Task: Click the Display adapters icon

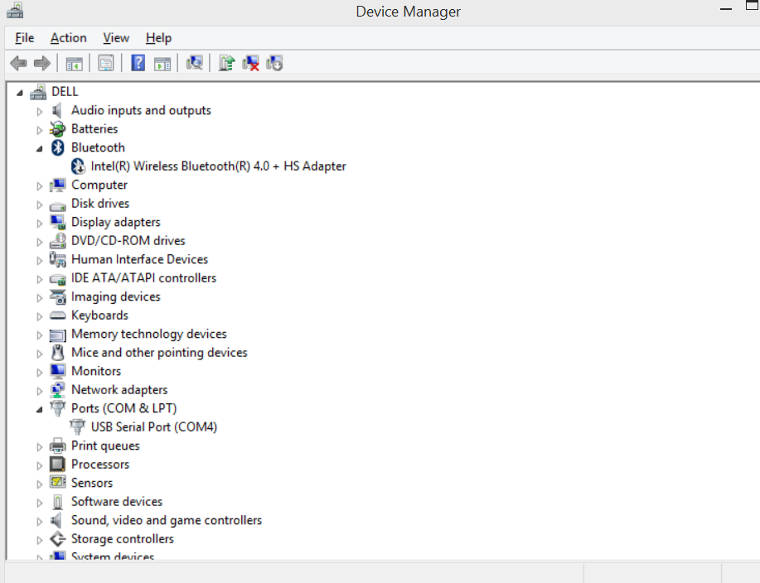Action: point(58,222)
